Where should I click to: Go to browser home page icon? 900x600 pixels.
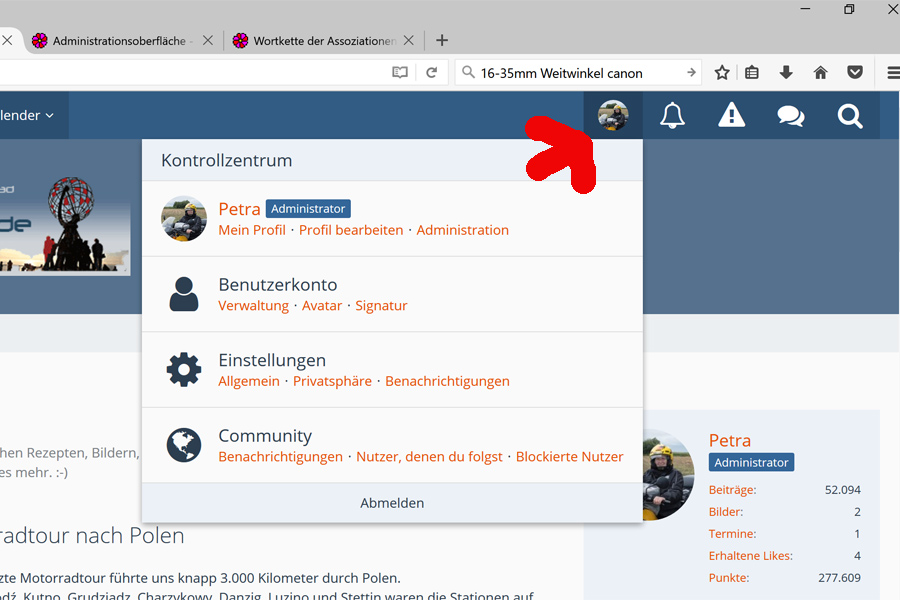[x=821, y=73]
